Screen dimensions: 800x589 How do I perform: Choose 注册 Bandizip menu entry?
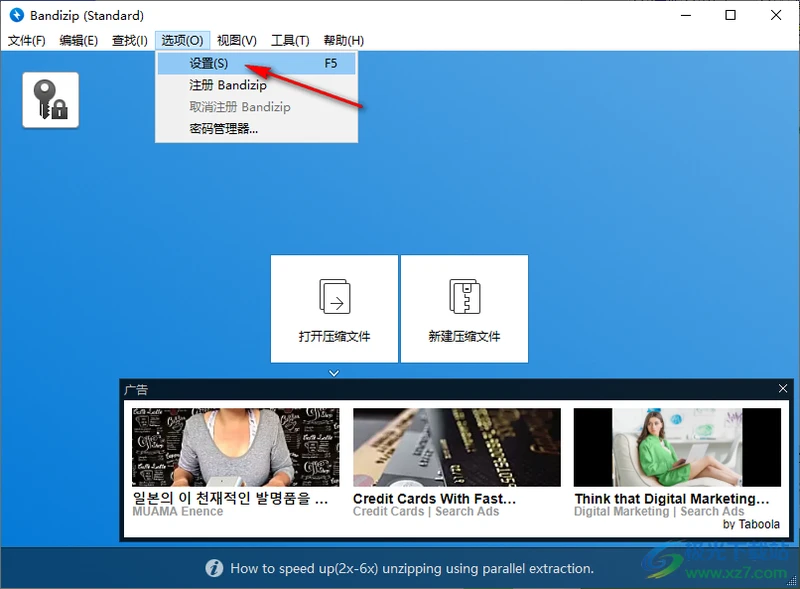[x=256, y=85]
